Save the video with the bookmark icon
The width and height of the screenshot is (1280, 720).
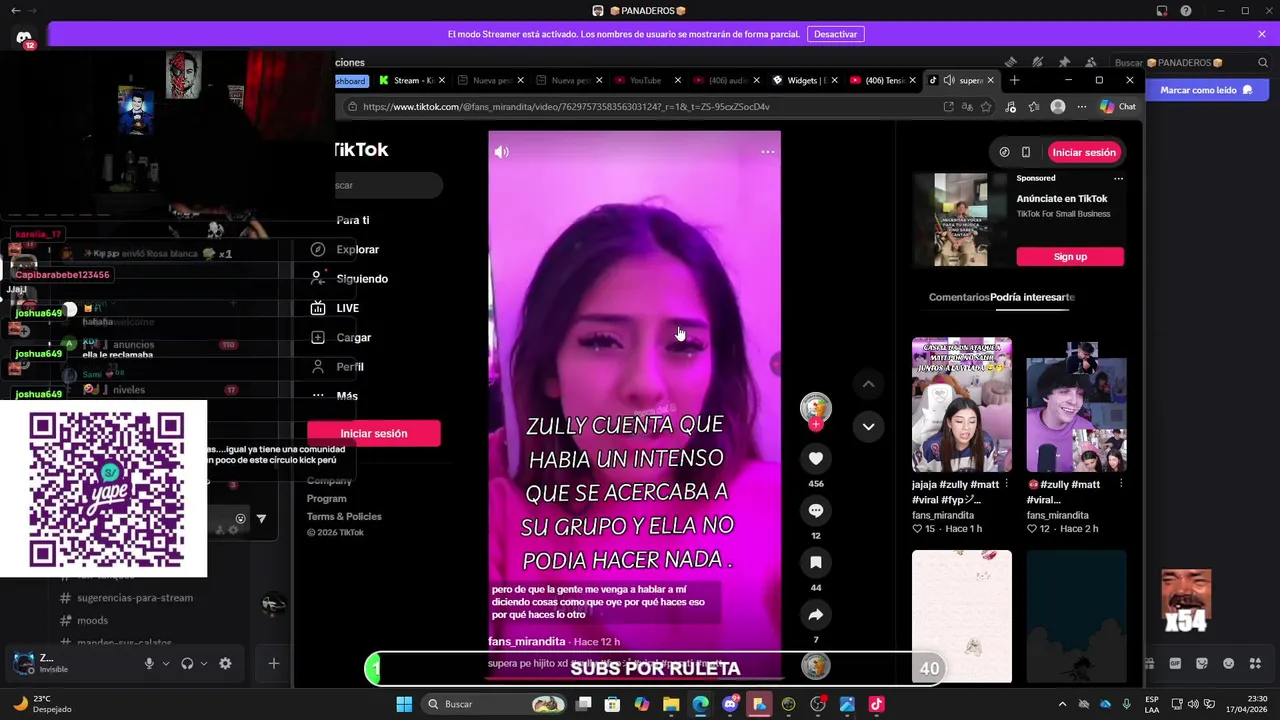(816, 562)
